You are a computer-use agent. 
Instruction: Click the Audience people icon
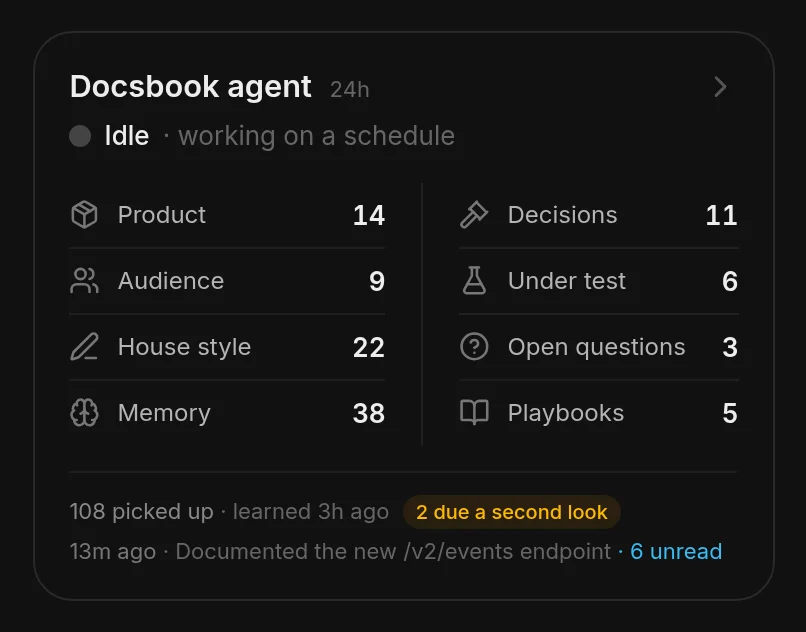point(84,281)
